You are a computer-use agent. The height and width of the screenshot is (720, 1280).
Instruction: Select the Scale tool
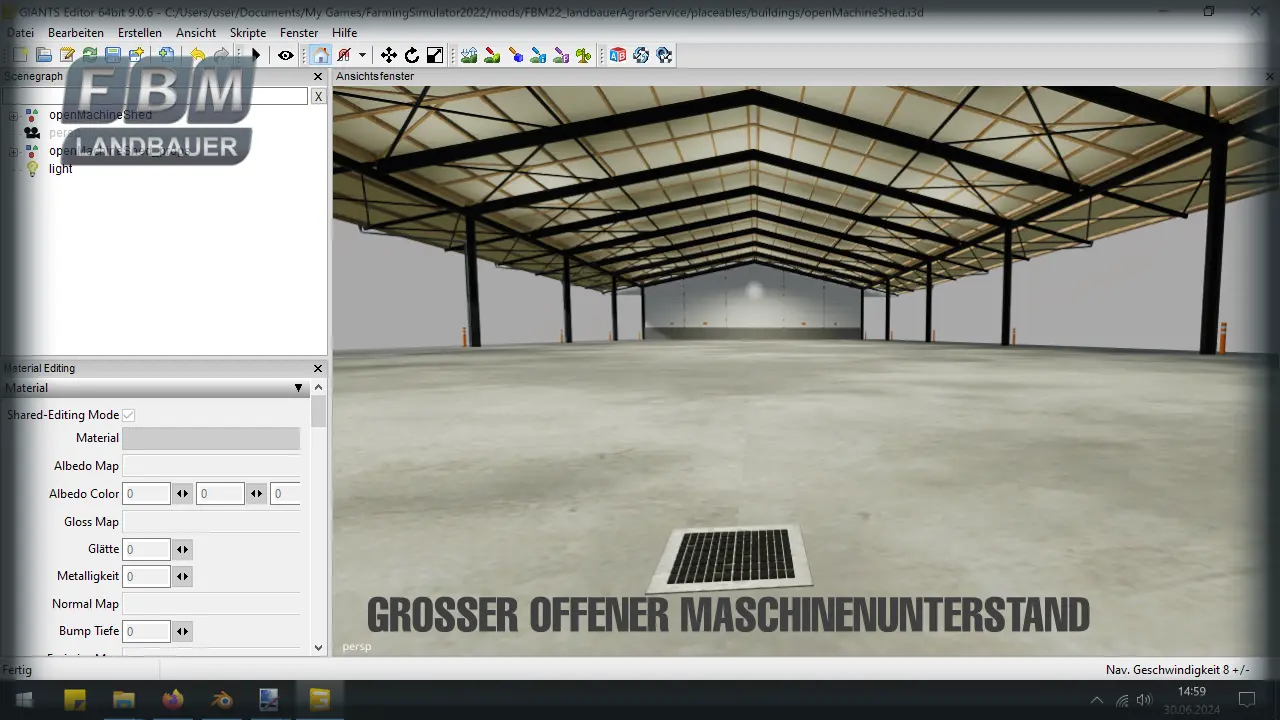[435, 55]
